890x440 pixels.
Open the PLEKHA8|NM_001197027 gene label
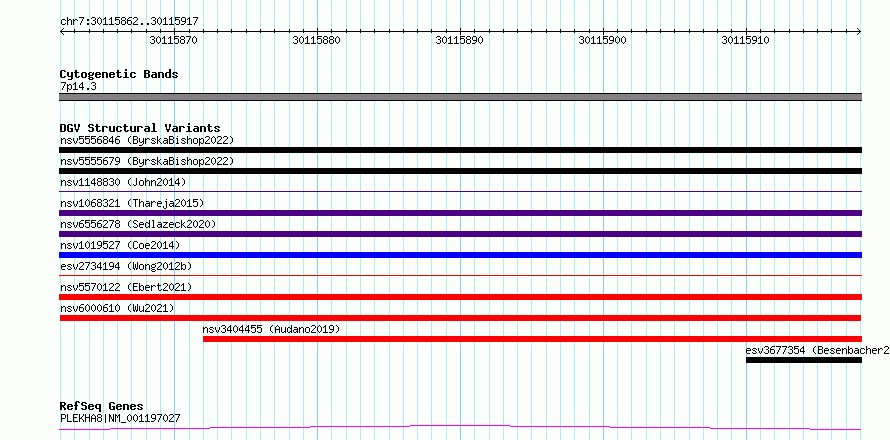pyautogui.click(x=120, y=418)
